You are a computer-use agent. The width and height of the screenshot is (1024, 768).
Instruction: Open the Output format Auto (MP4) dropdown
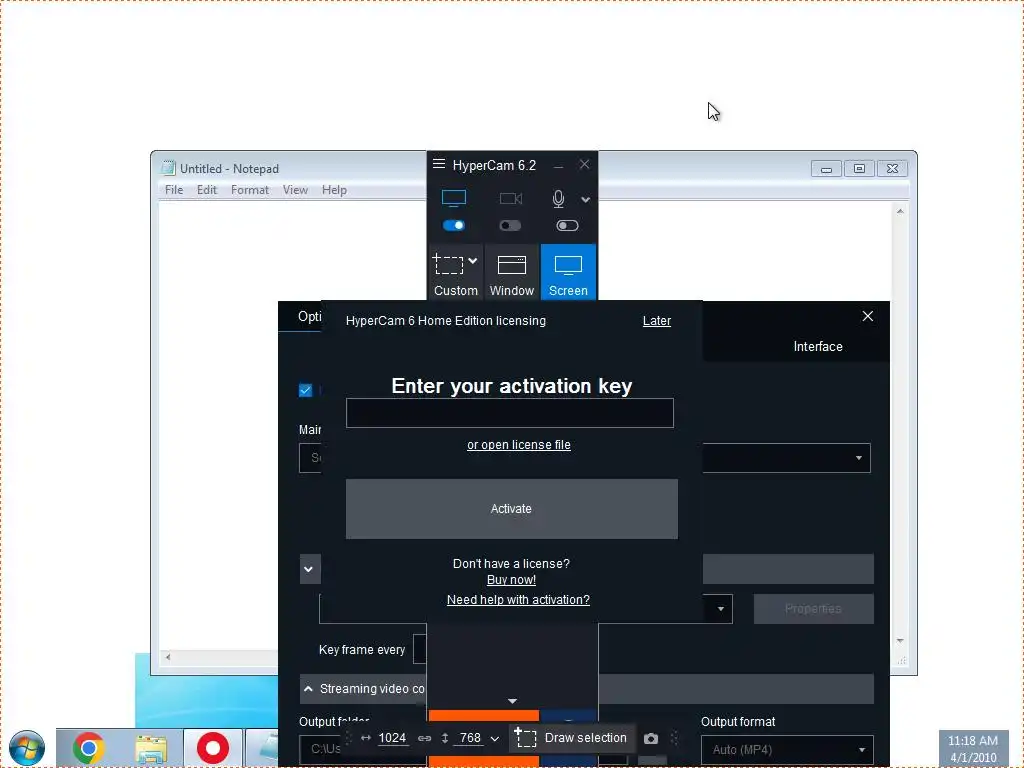point(787,750)
